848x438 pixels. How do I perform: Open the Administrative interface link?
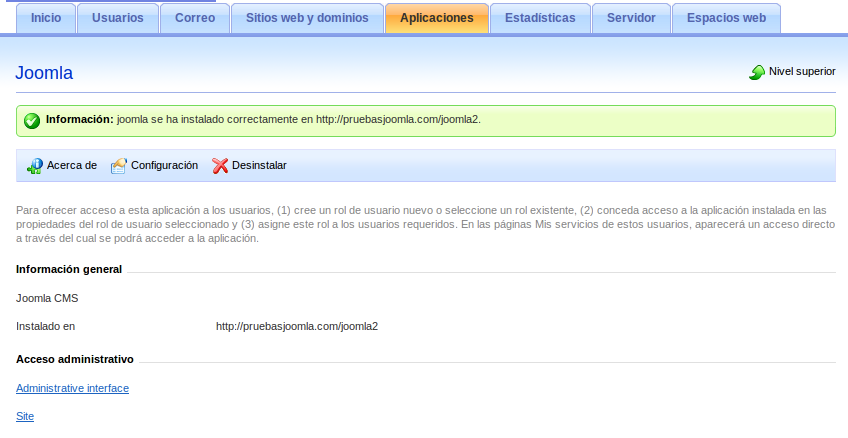[x=72, y=388]
